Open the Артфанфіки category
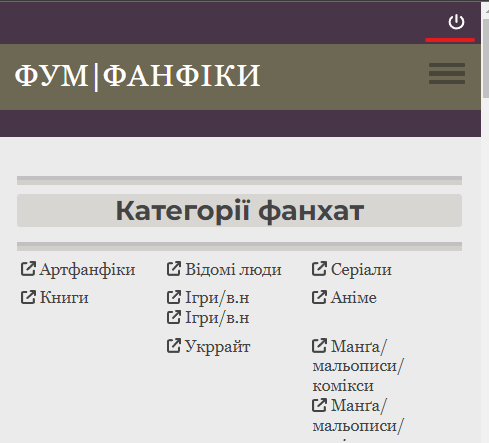Image resolution: width=489 pixels, height=443 pixels. (x=87, y=269)
